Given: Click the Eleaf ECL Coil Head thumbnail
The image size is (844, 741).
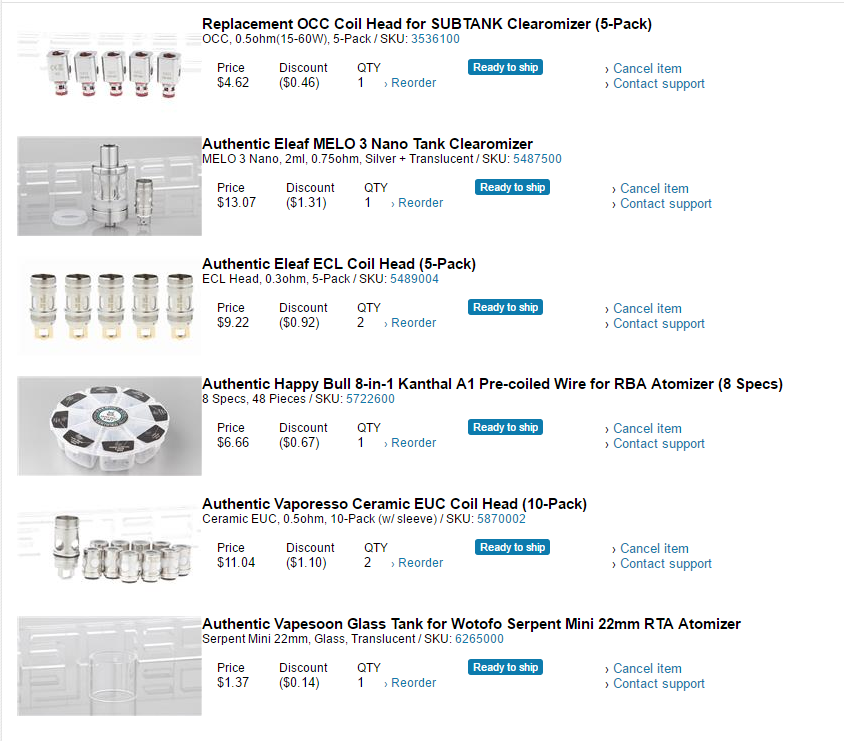Looking at the screenshot, I should point(109,306).
